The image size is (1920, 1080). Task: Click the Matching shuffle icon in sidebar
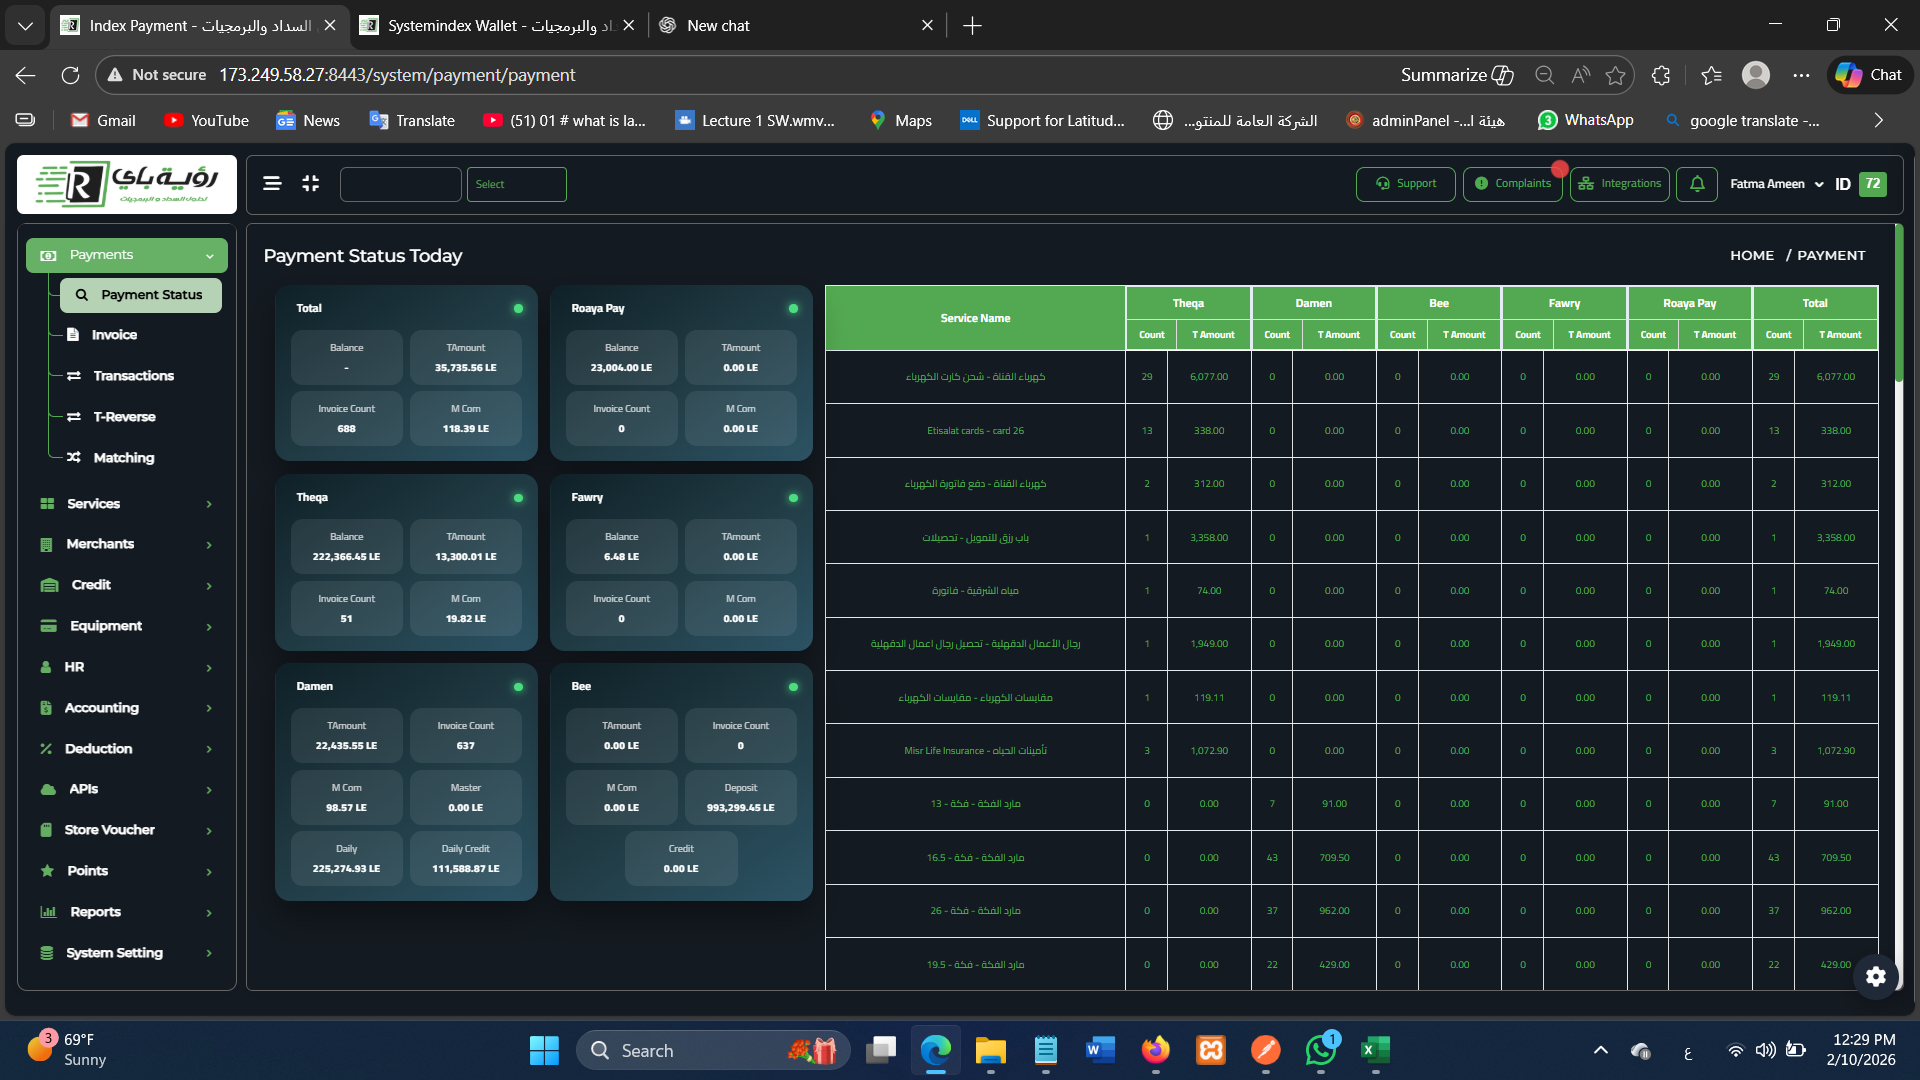pos(74,458)
